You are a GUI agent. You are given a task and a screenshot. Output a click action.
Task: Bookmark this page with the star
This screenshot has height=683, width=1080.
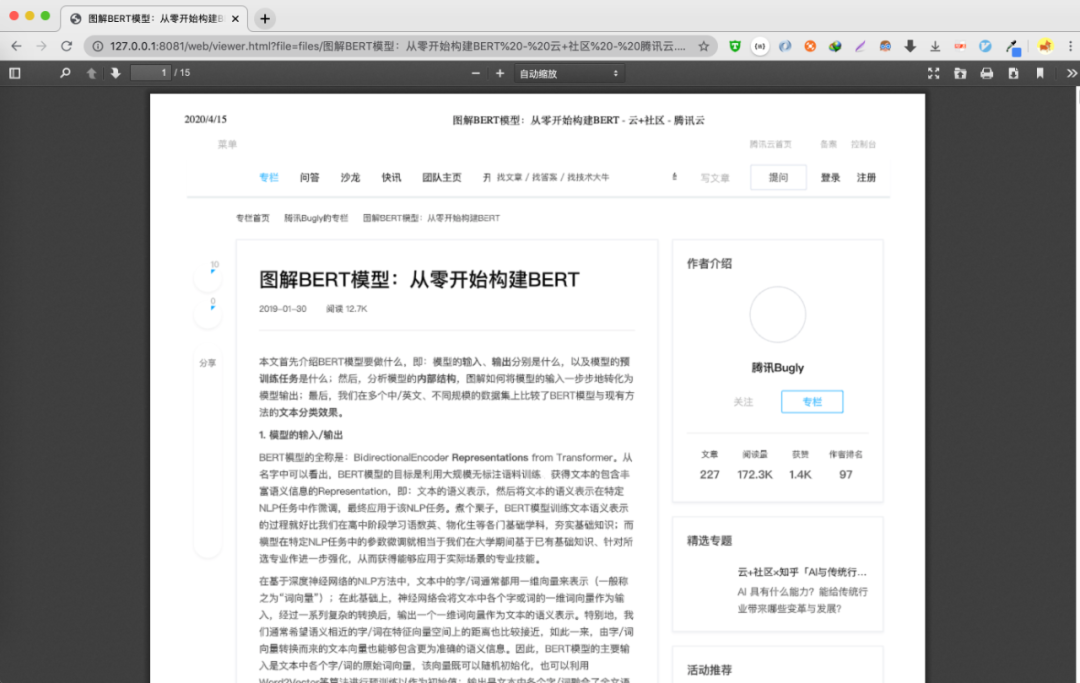coord(703,46)
